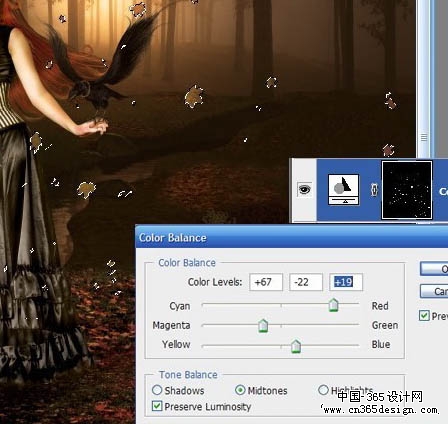This screenshot has height=424, width=448.
Task: Click the first Color Levels field showing +67
Action: click(266, 282)
